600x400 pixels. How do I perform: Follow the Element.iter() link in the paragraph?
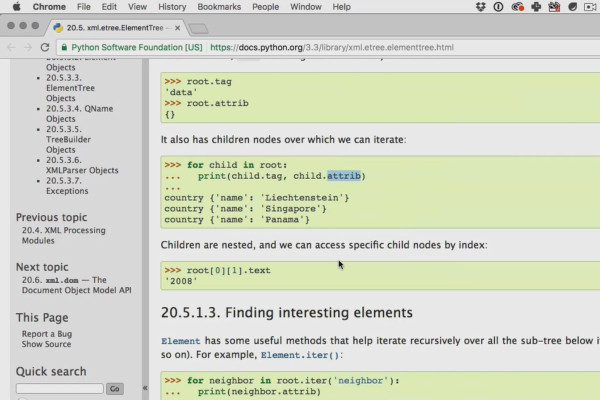(x=302, y=355)
